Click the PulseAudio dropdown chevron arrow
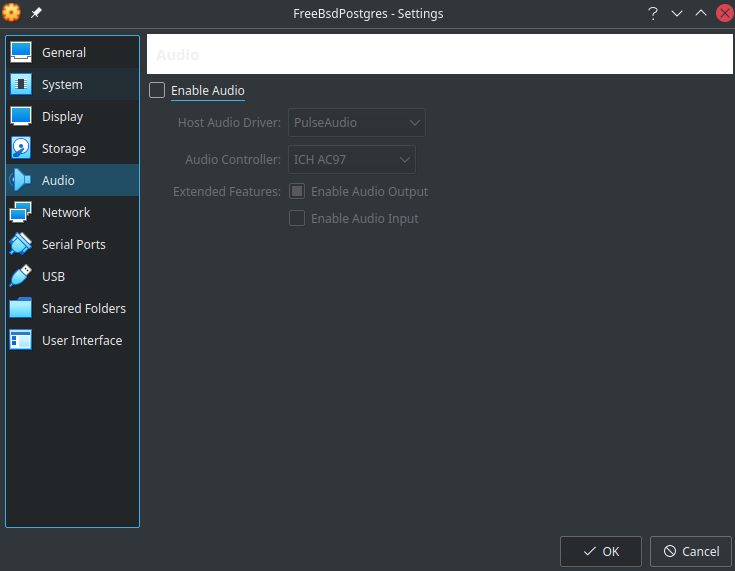The height and width of the screenshot is (571, 735). pyautogui.click(x=414, y=123)
